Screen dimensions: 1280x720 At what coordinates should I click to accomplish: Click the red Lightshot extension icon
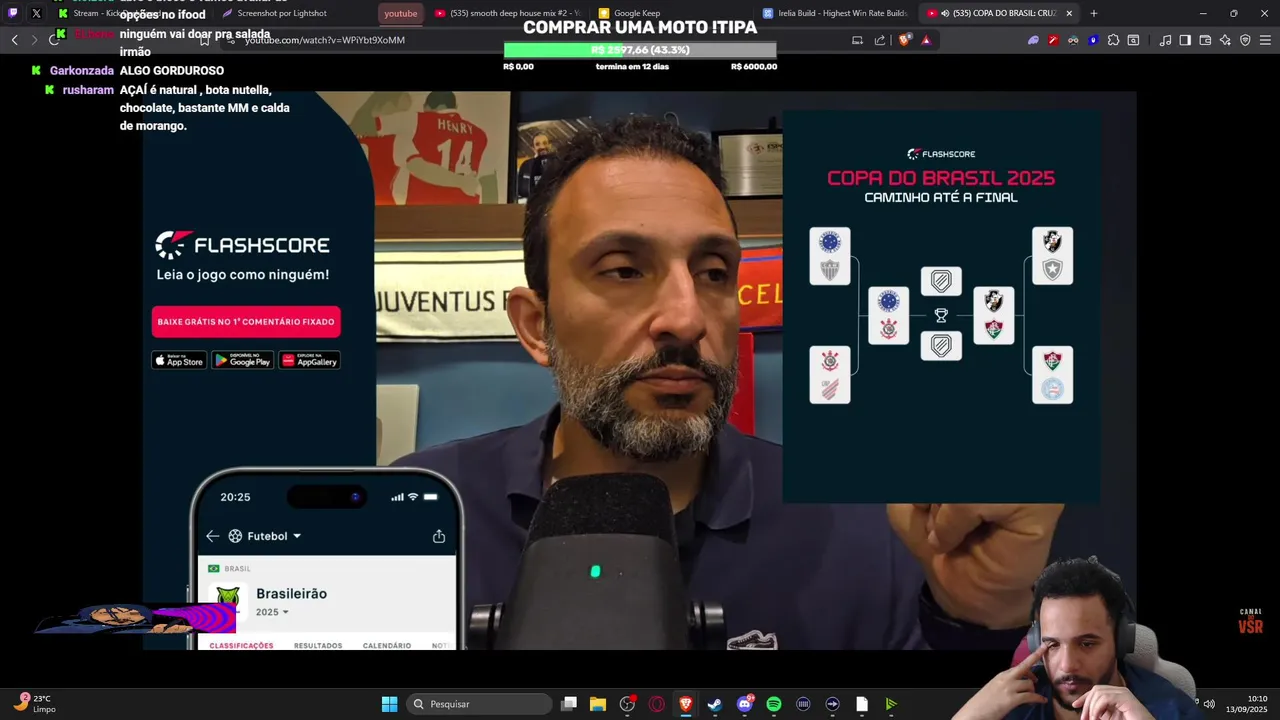(x=1053, y=40)
